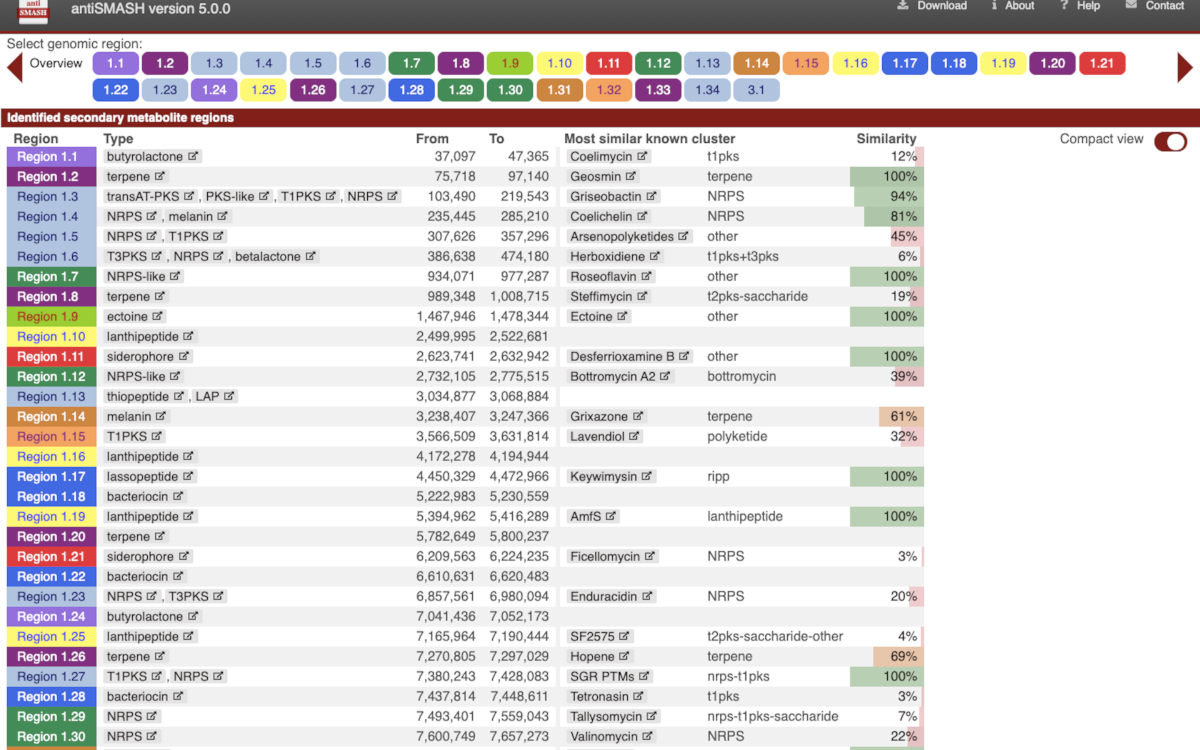1200x750 pixels.
Task: Open Steffimycin external link icon
Action: (642, 297)
